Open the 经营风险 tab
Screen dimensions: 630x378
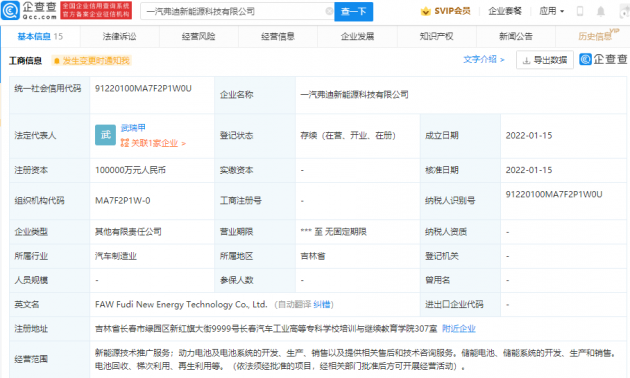[198, 37]
